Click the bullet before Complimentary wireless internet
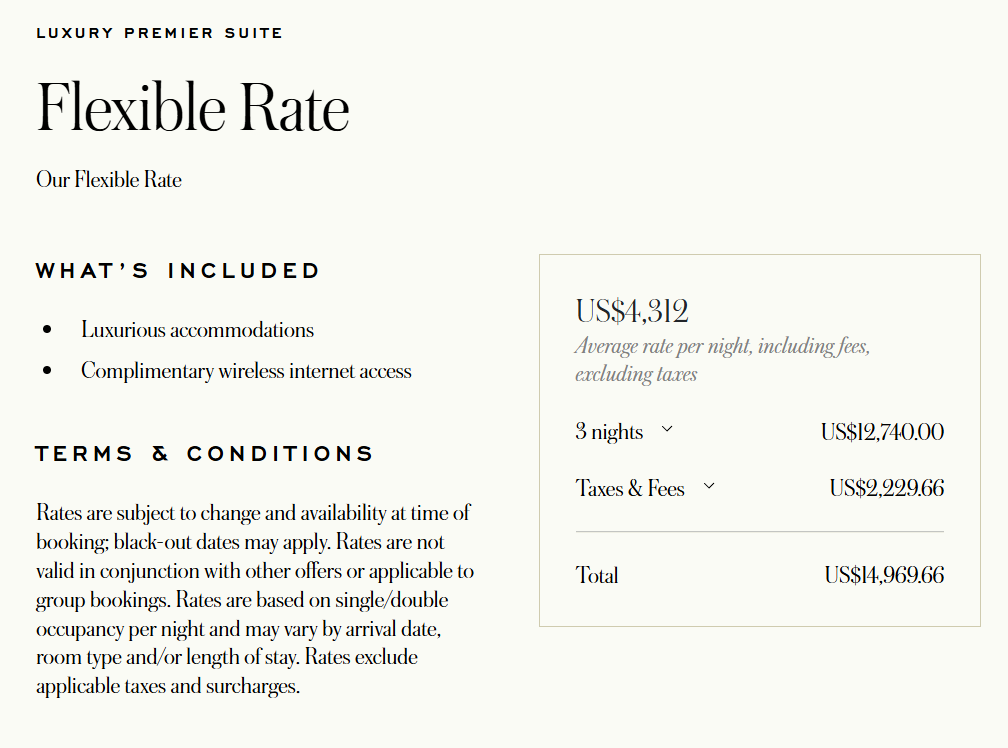 click(x=47, y=371)
